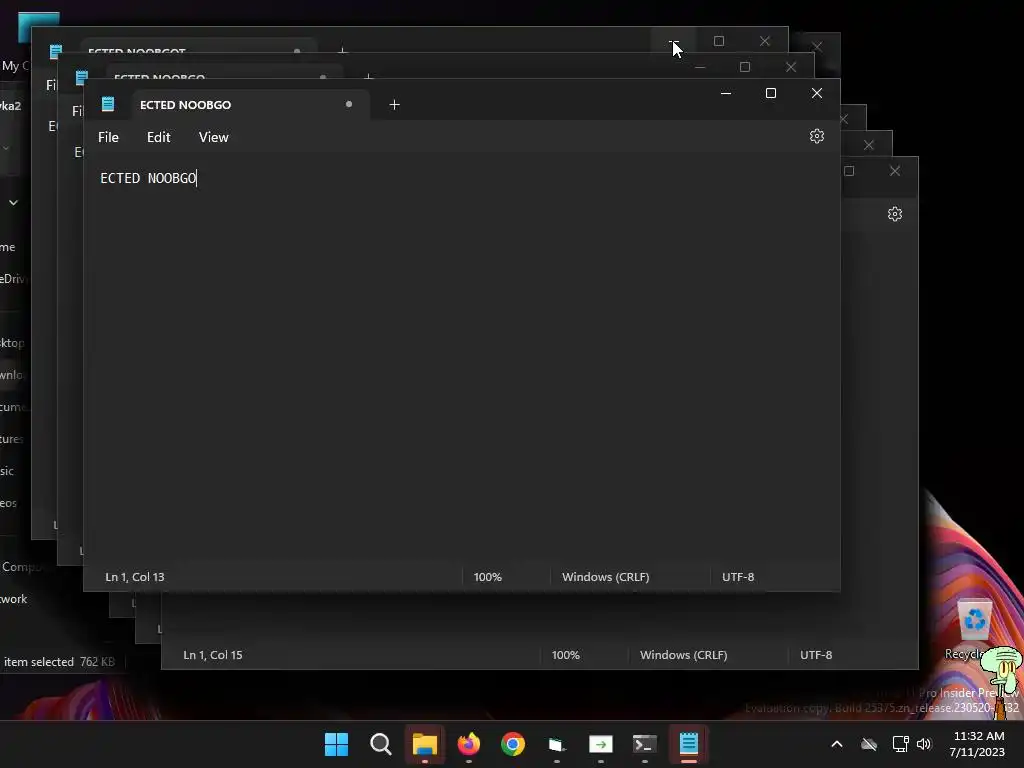The height and width of the screenshot is (768, 1024).
Task: Open the Windows Start menu
Action: click(x=336, y=744)
